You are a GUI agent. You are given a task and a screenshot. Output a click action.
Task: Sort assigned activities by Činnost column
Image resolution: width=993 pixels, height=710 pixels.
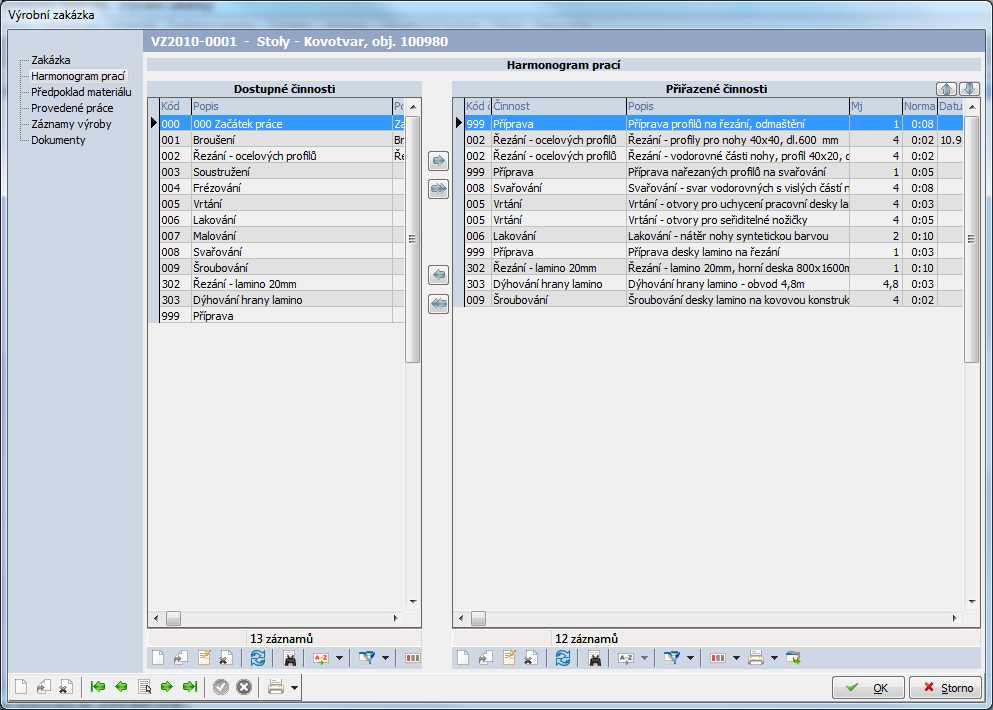click(x=559, y=106)
